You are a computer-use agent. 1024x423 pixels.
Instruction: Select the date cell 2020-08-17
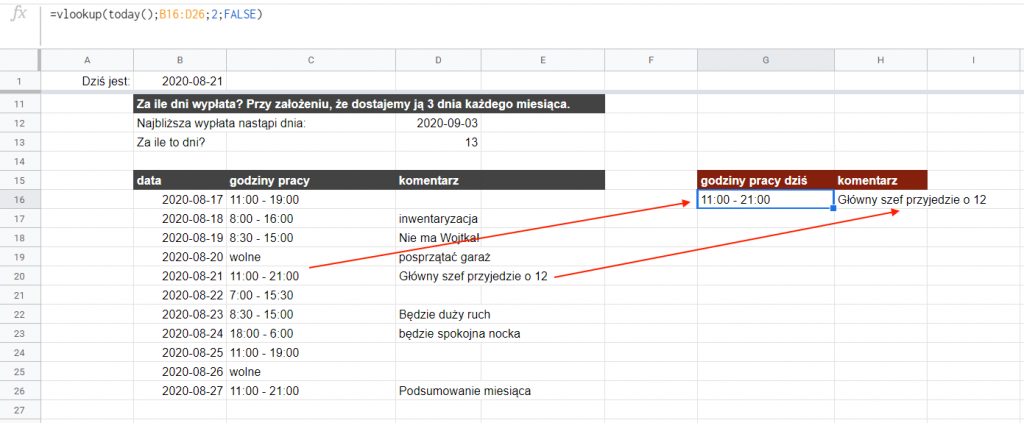click(x=180, y=199)
